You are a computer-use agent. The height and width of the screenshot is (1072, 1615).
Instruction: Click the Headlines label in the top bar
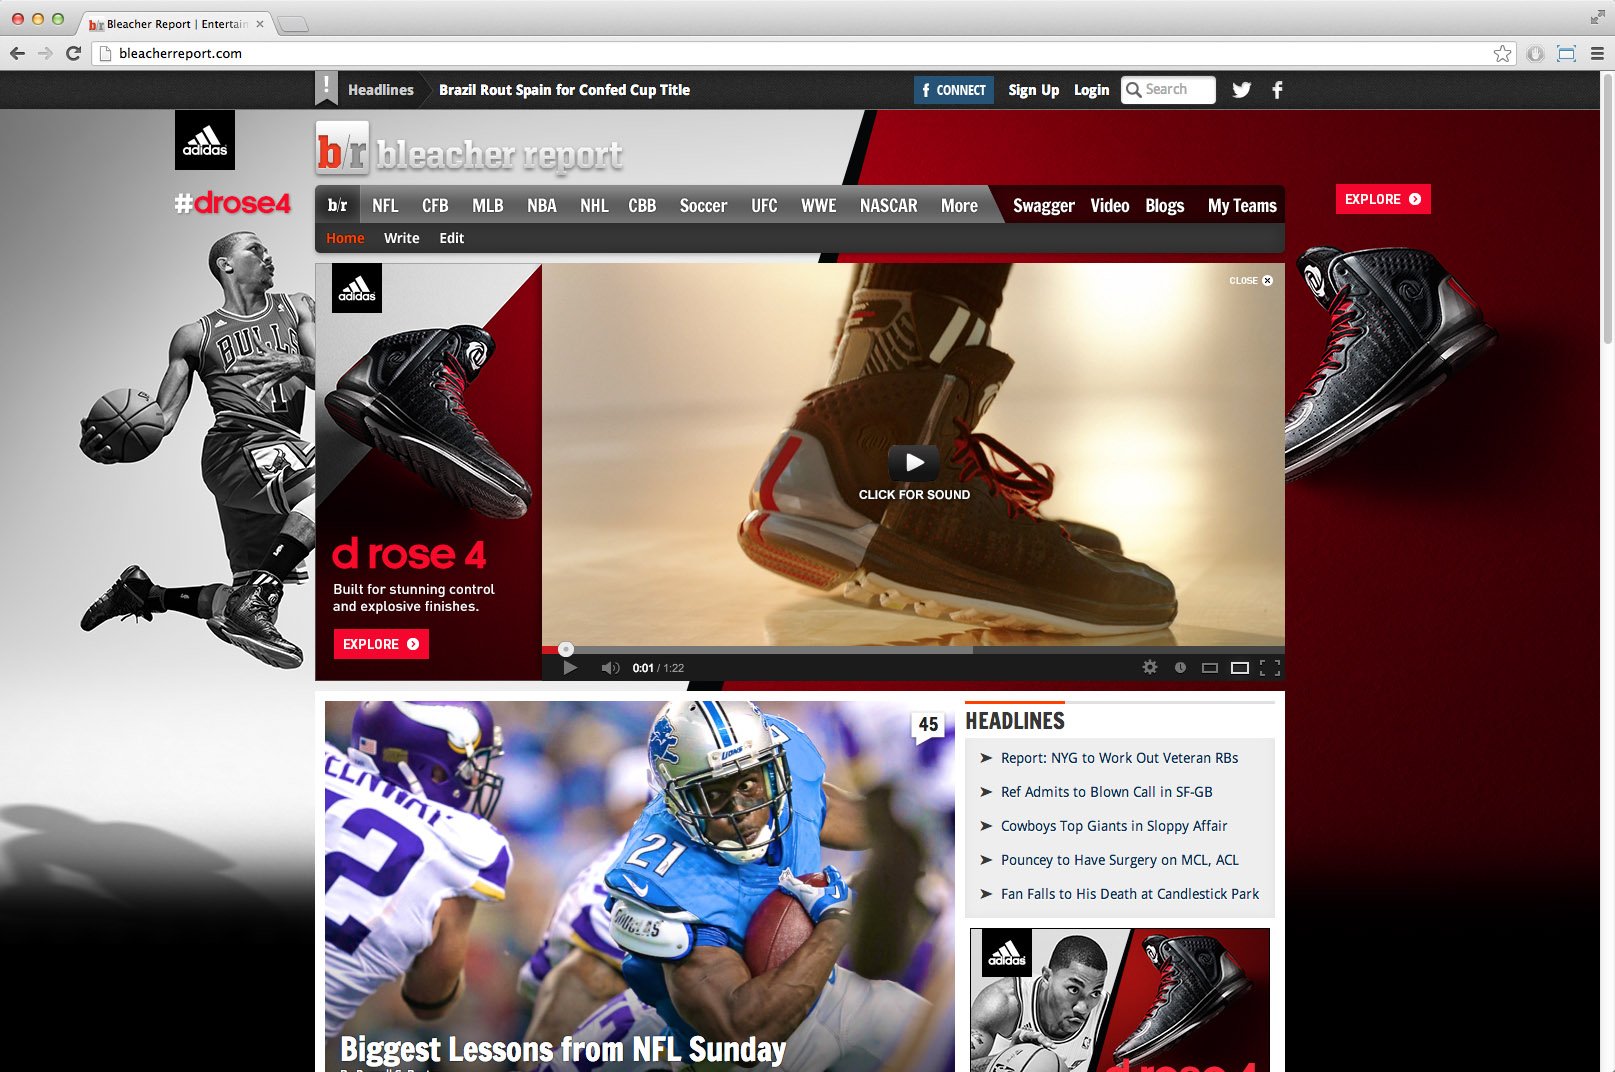[x=381, y=90]
